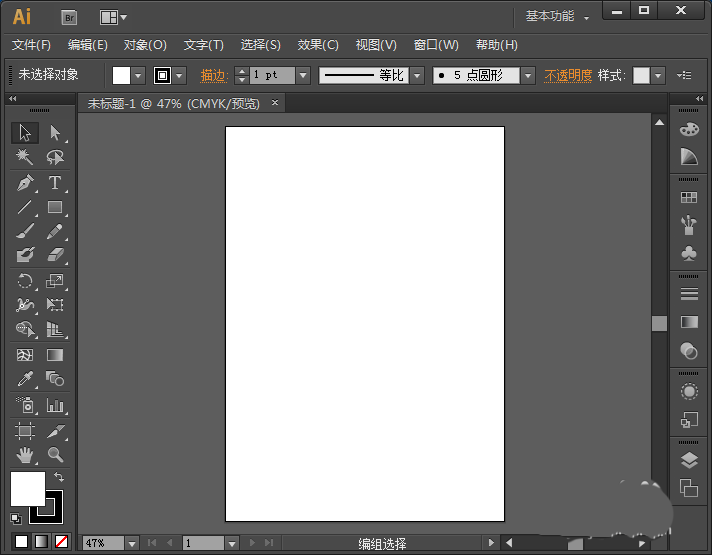Image resolution: width=712 pixels, height=555 pixels.
Task: Select the Warp tool
Action: click(x=25, y=305)
